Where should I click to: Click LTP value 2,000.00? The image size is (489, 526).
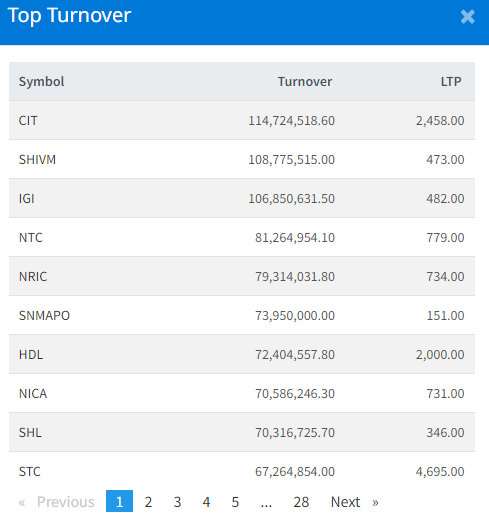click(440, 354)
